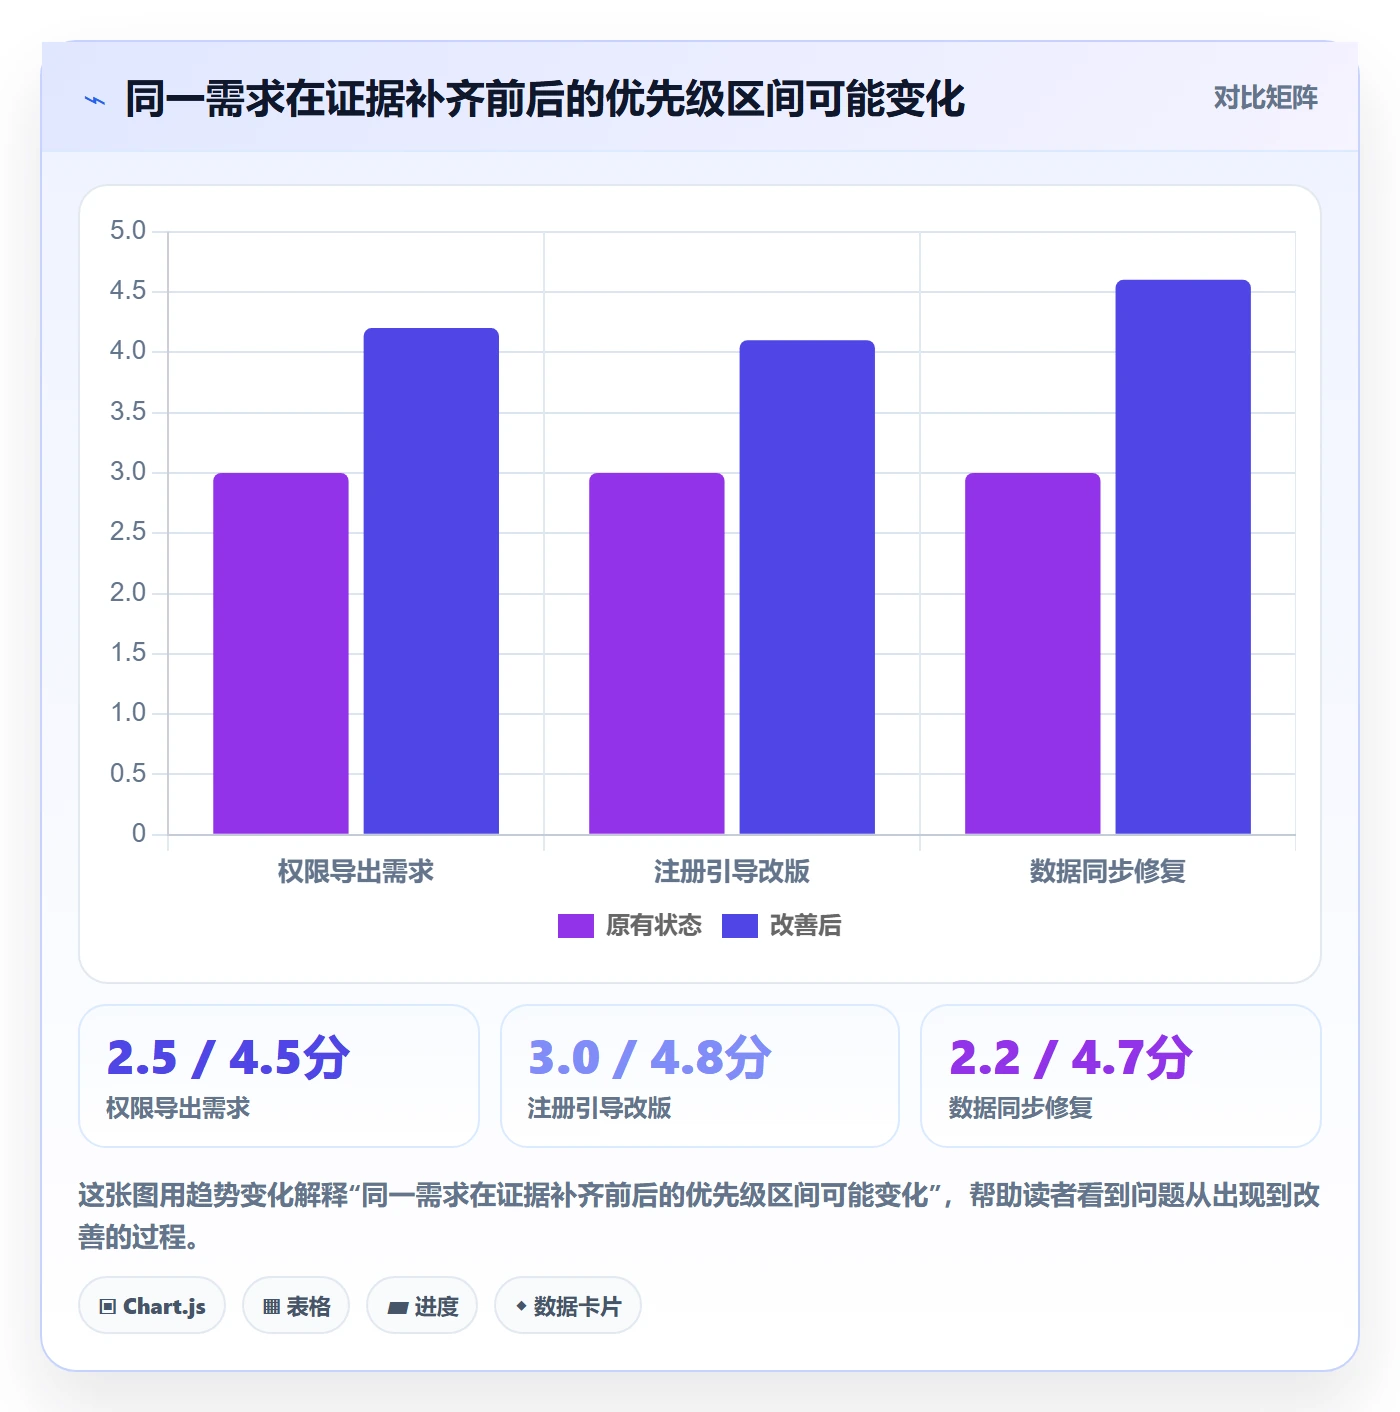
Task: Click the lightning icon beside the title
Action: tap(95, 100)
